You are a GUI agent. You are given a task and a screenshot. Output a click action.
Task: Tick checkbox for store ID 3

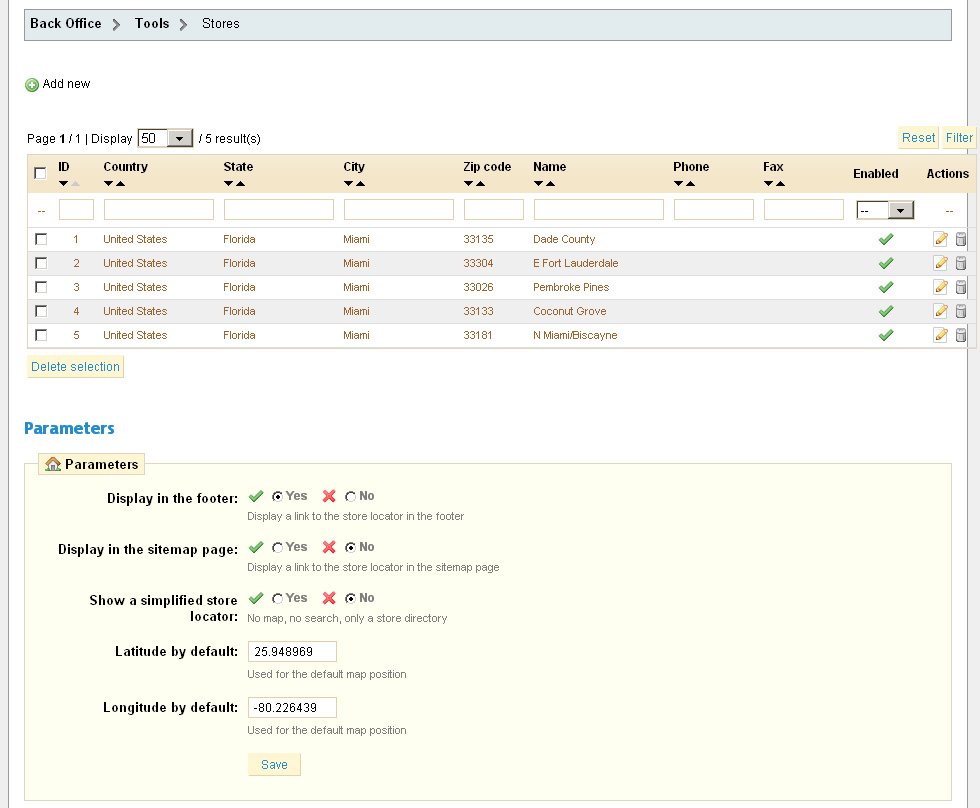(x=40, y=287)
